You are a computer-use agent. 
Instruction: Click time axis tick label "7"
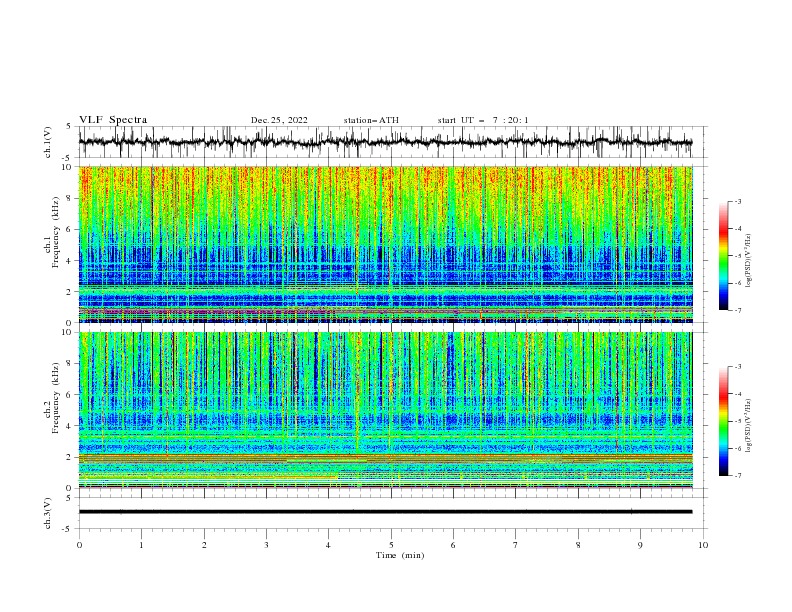pyautogui.click(x=516, y=545)
